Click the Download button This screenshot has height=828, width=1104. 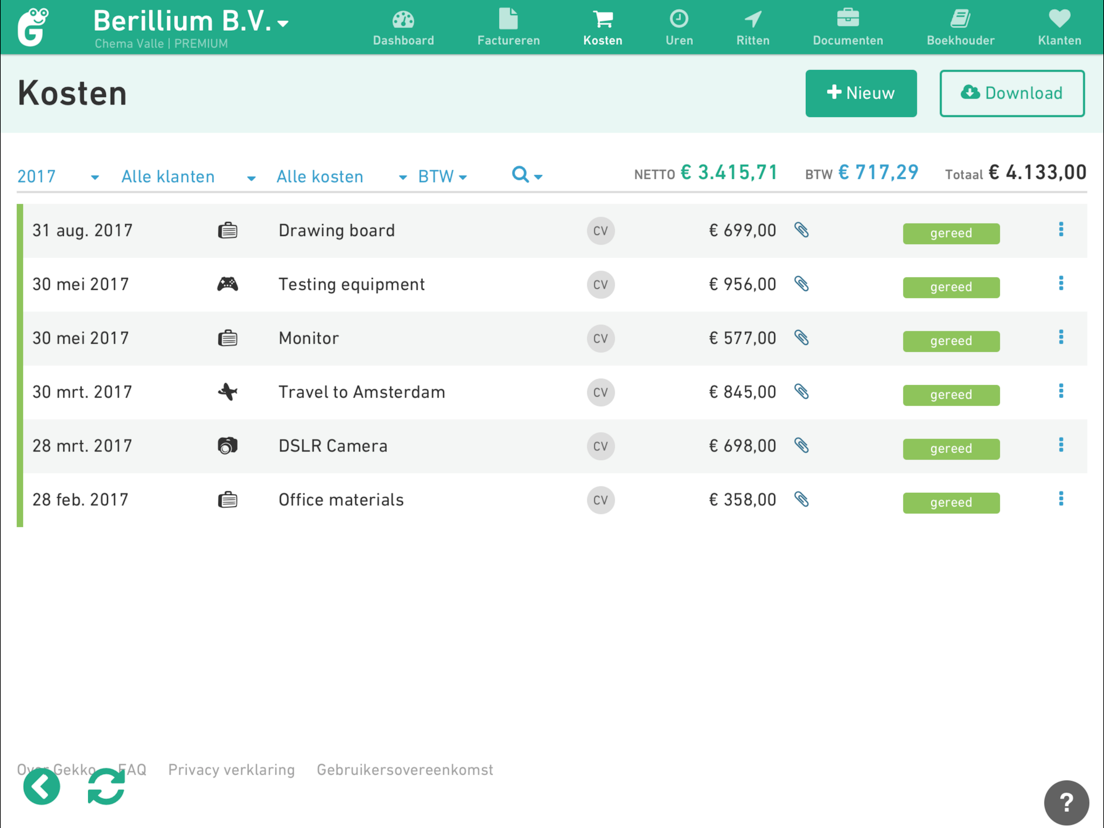(x=1012, y=93)
